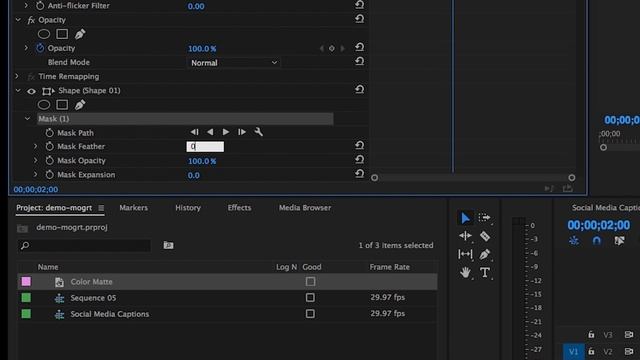Expand Opacity value property
The height and width of the screenshot is (360, 640).
[x=27, y=48]
